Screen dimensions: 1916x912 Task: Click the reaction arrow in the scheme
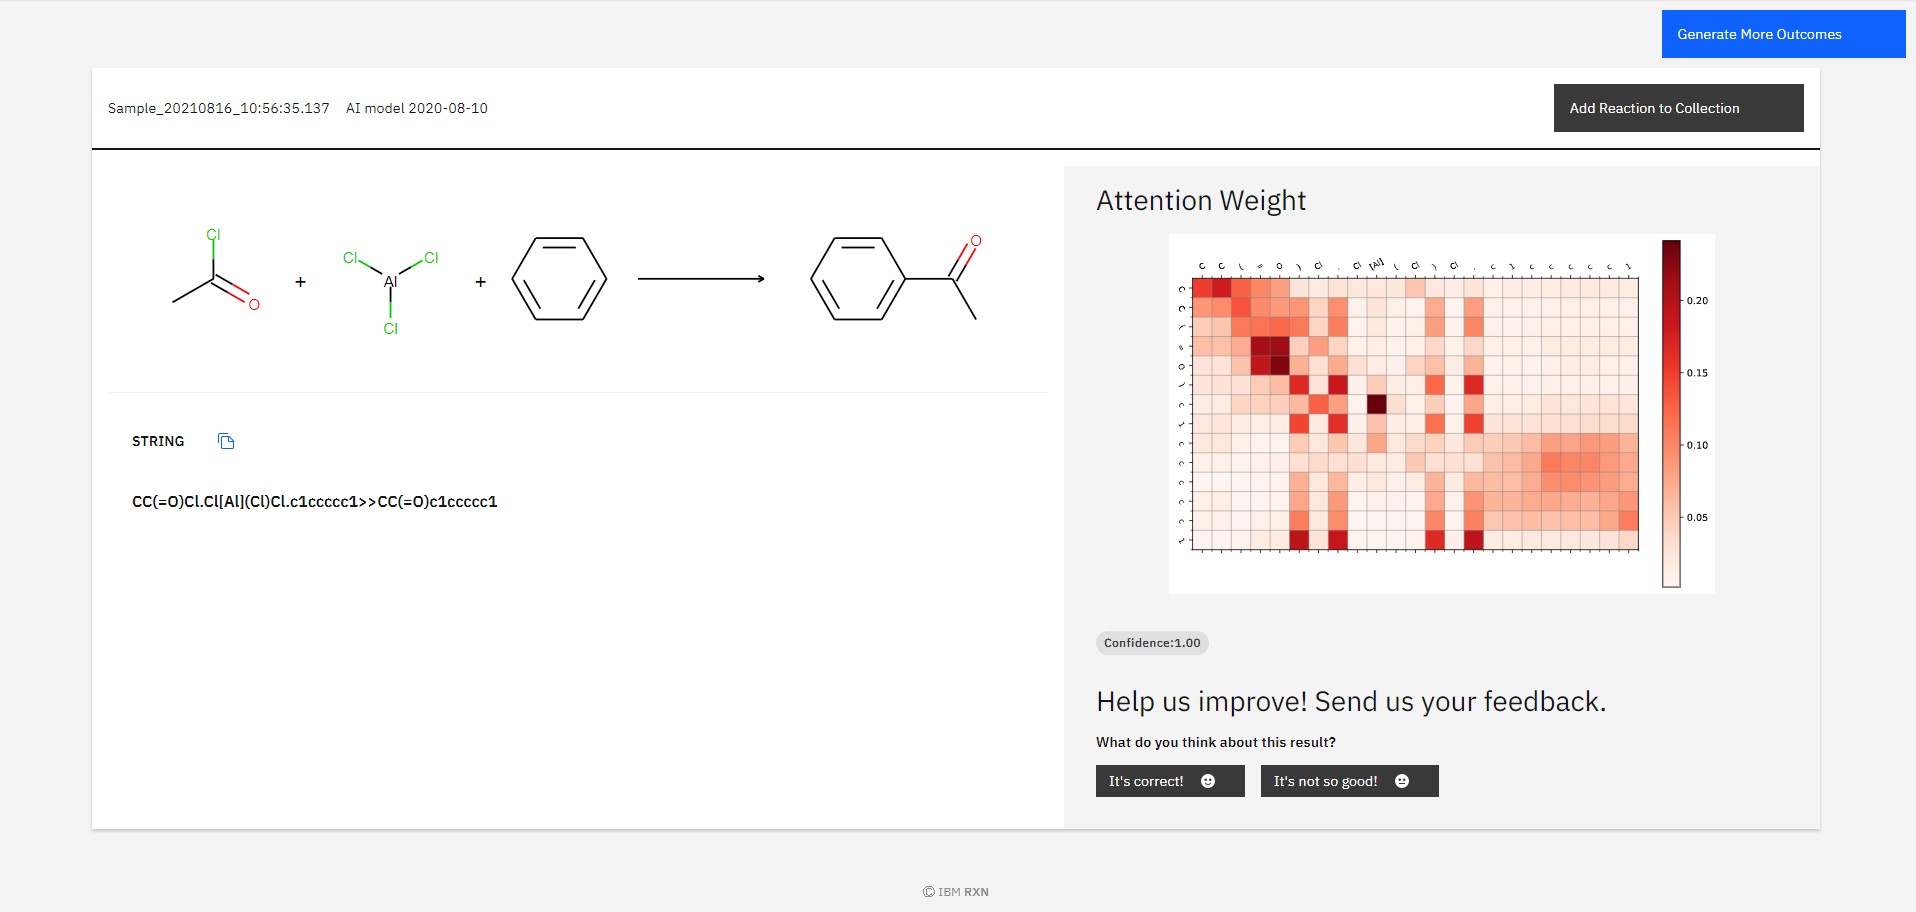click(x=700, y=278)
